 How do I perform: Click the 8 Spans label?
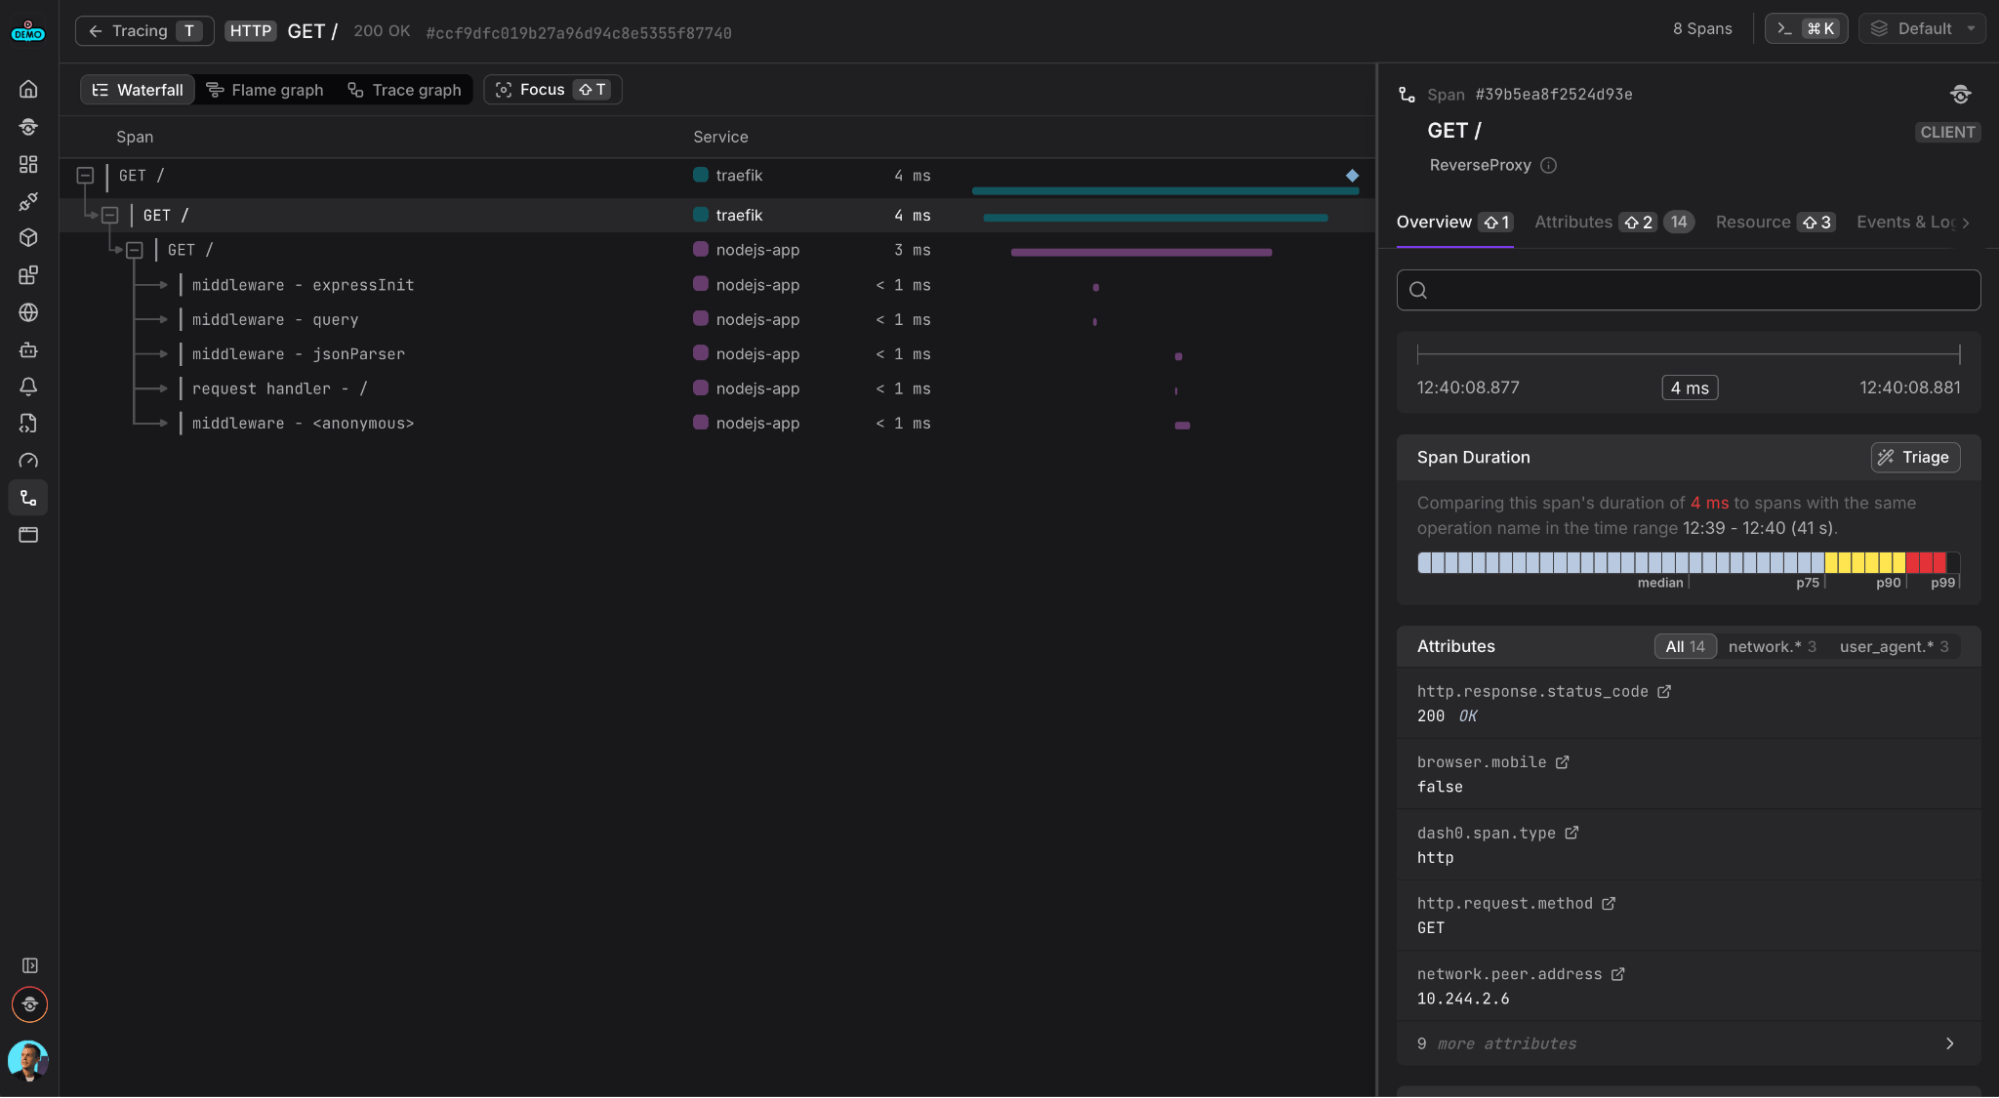pyautogui.click(x=1702, y=29)
